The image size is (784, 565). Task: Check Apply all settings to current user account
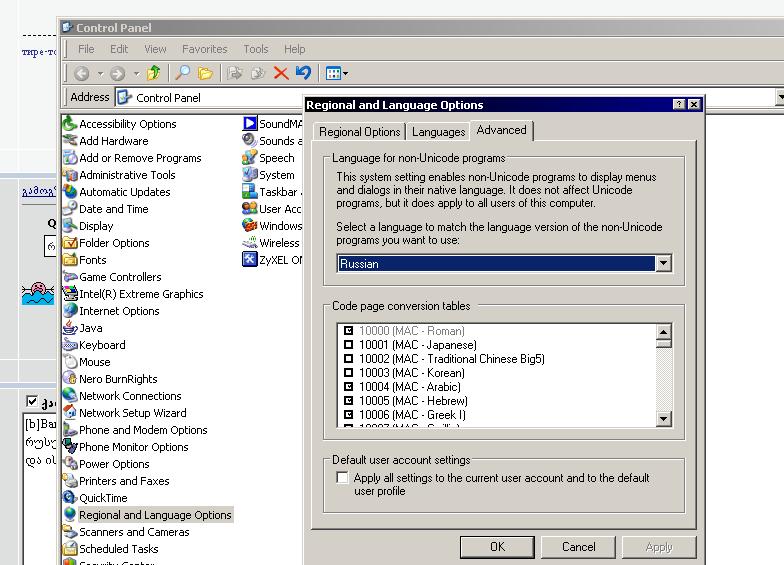point(342,478)
